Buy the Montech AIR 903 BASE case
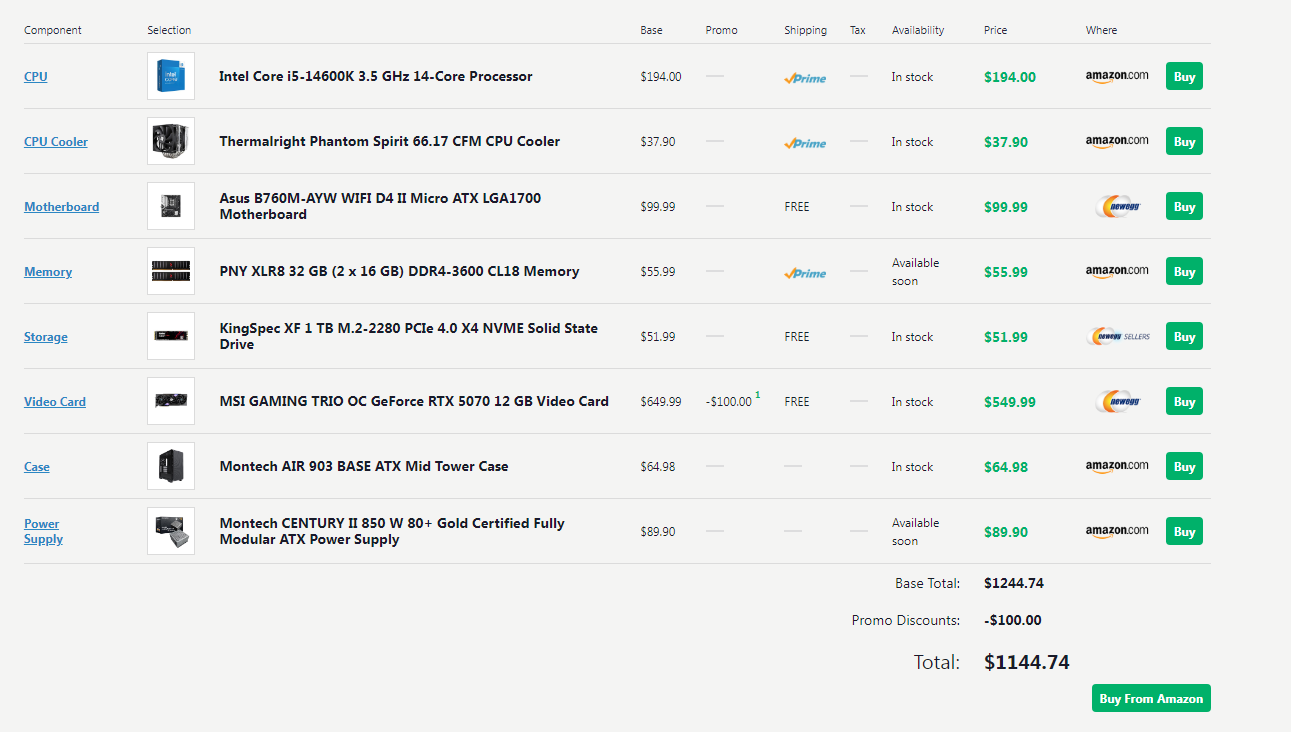1291x732 pixels. pos(1184,466)
